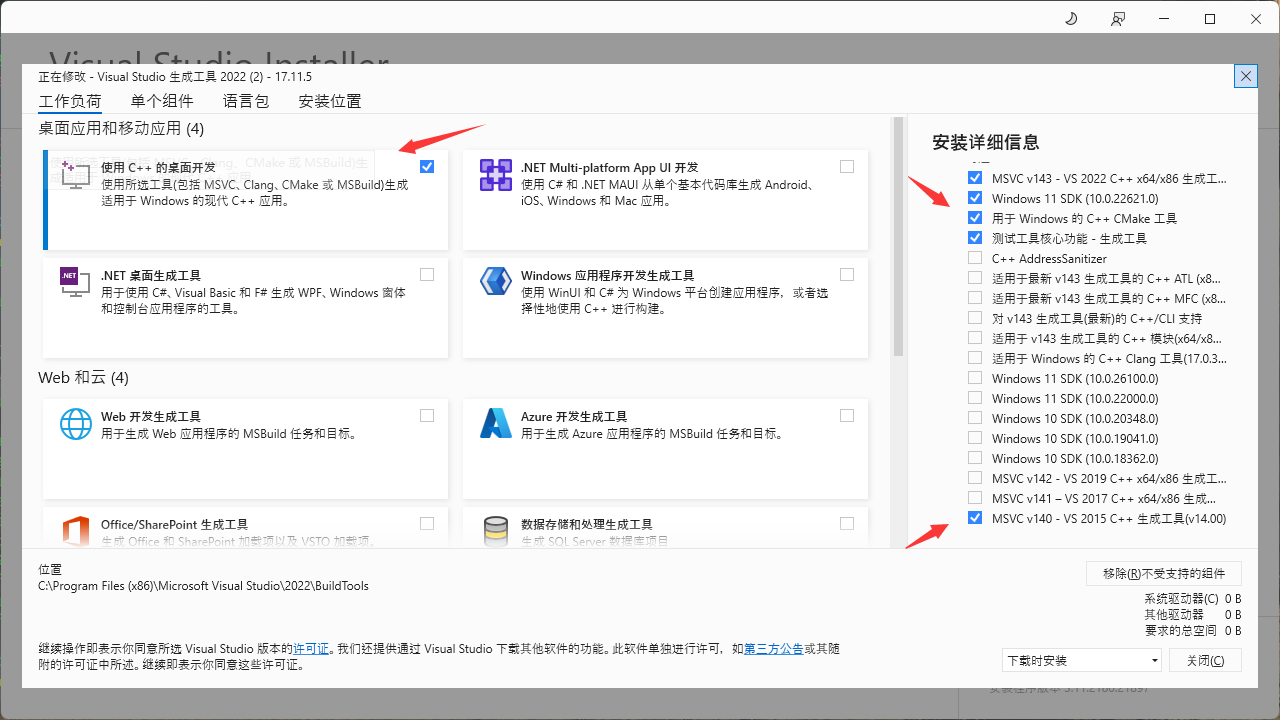Open the install mode dropdown (下载时安装)

[1082, 660]
